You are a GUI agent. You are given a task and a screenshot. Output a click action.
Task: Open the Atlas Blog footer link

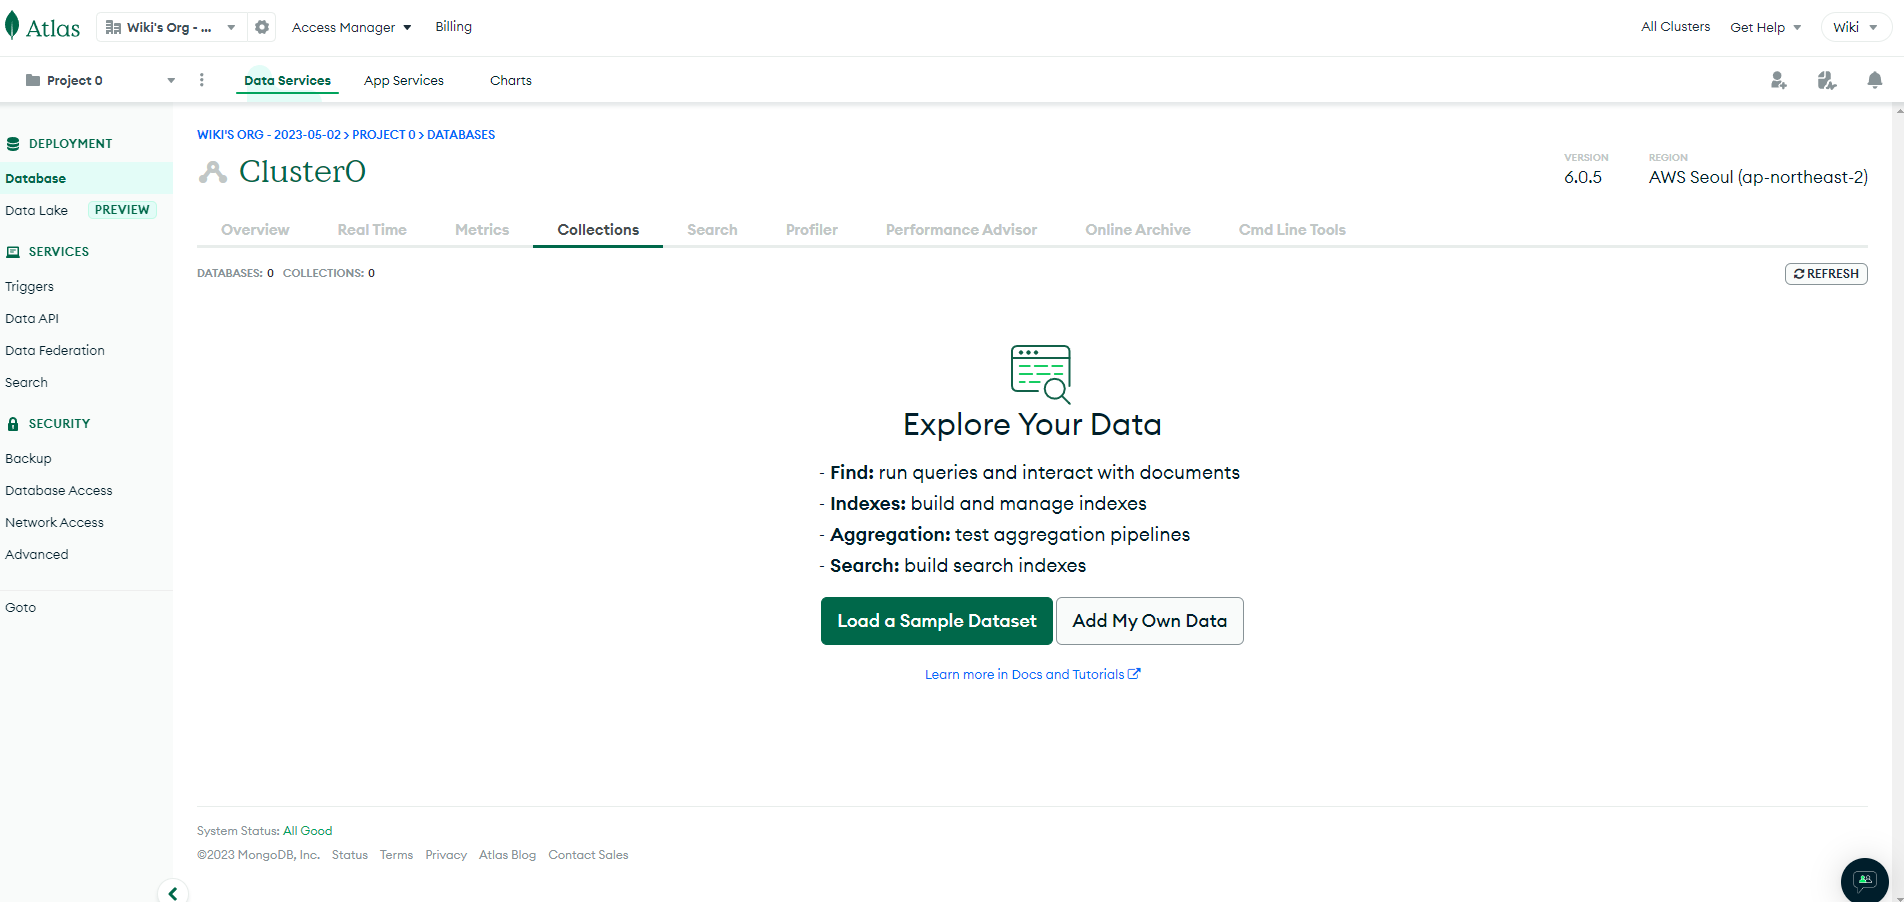click(x=507, y=855)
